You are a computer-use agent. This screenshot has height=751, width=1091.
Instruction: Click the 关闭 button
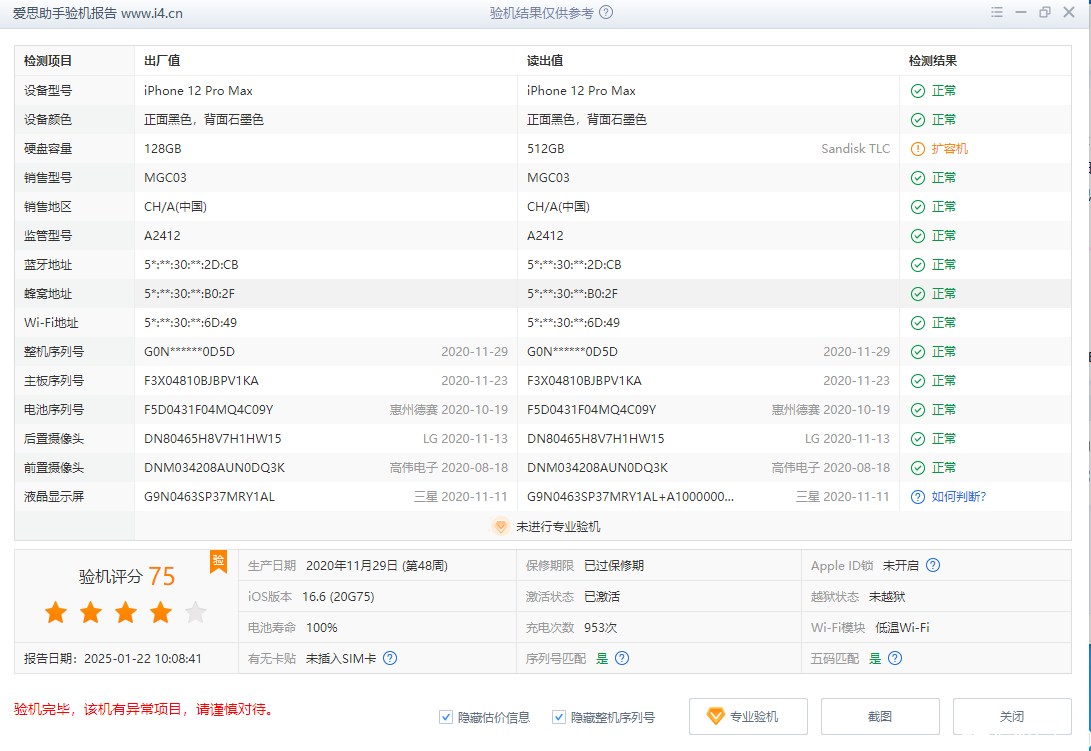coord(1012,717)
